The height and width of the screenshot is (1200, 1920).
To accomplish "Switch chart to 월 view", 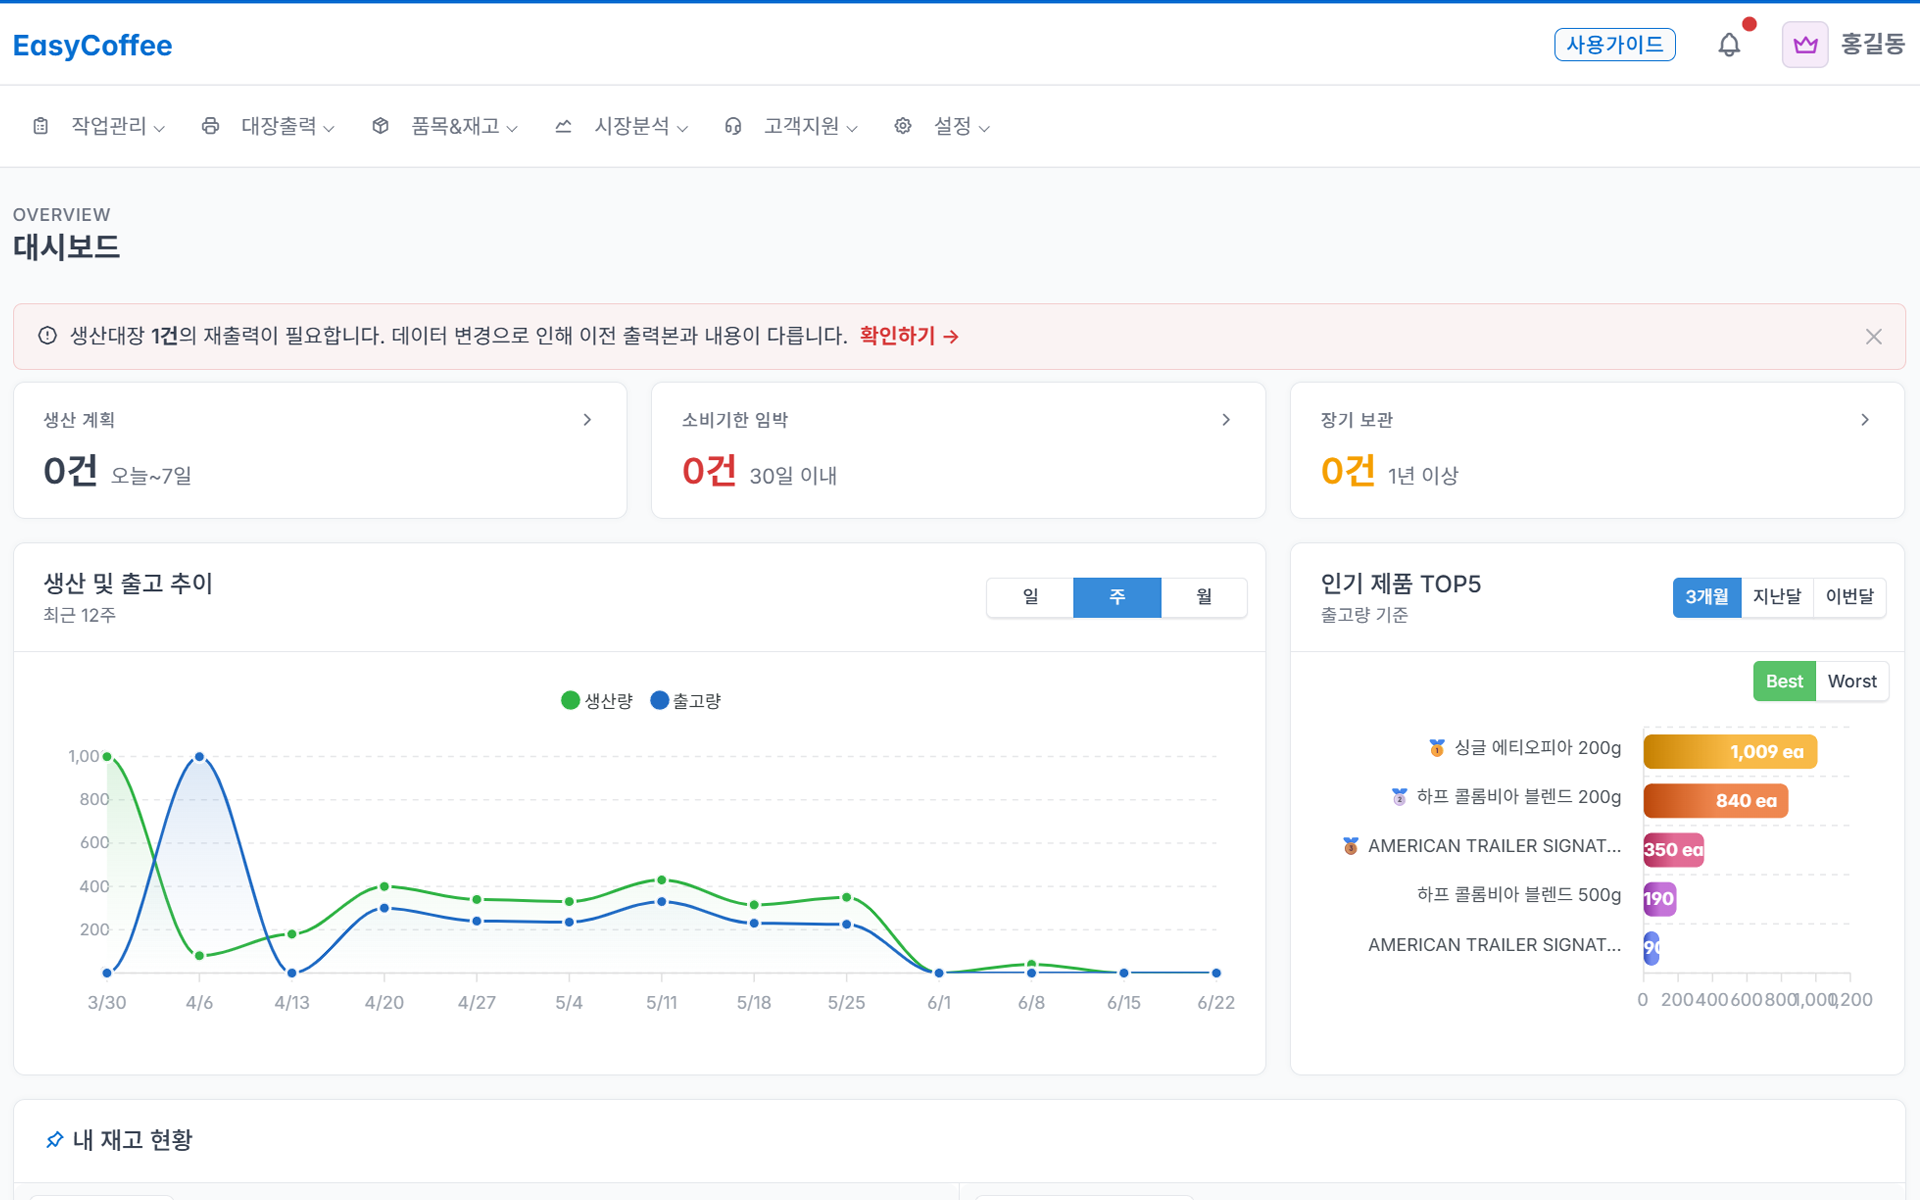I will [x=1204, y=597].
